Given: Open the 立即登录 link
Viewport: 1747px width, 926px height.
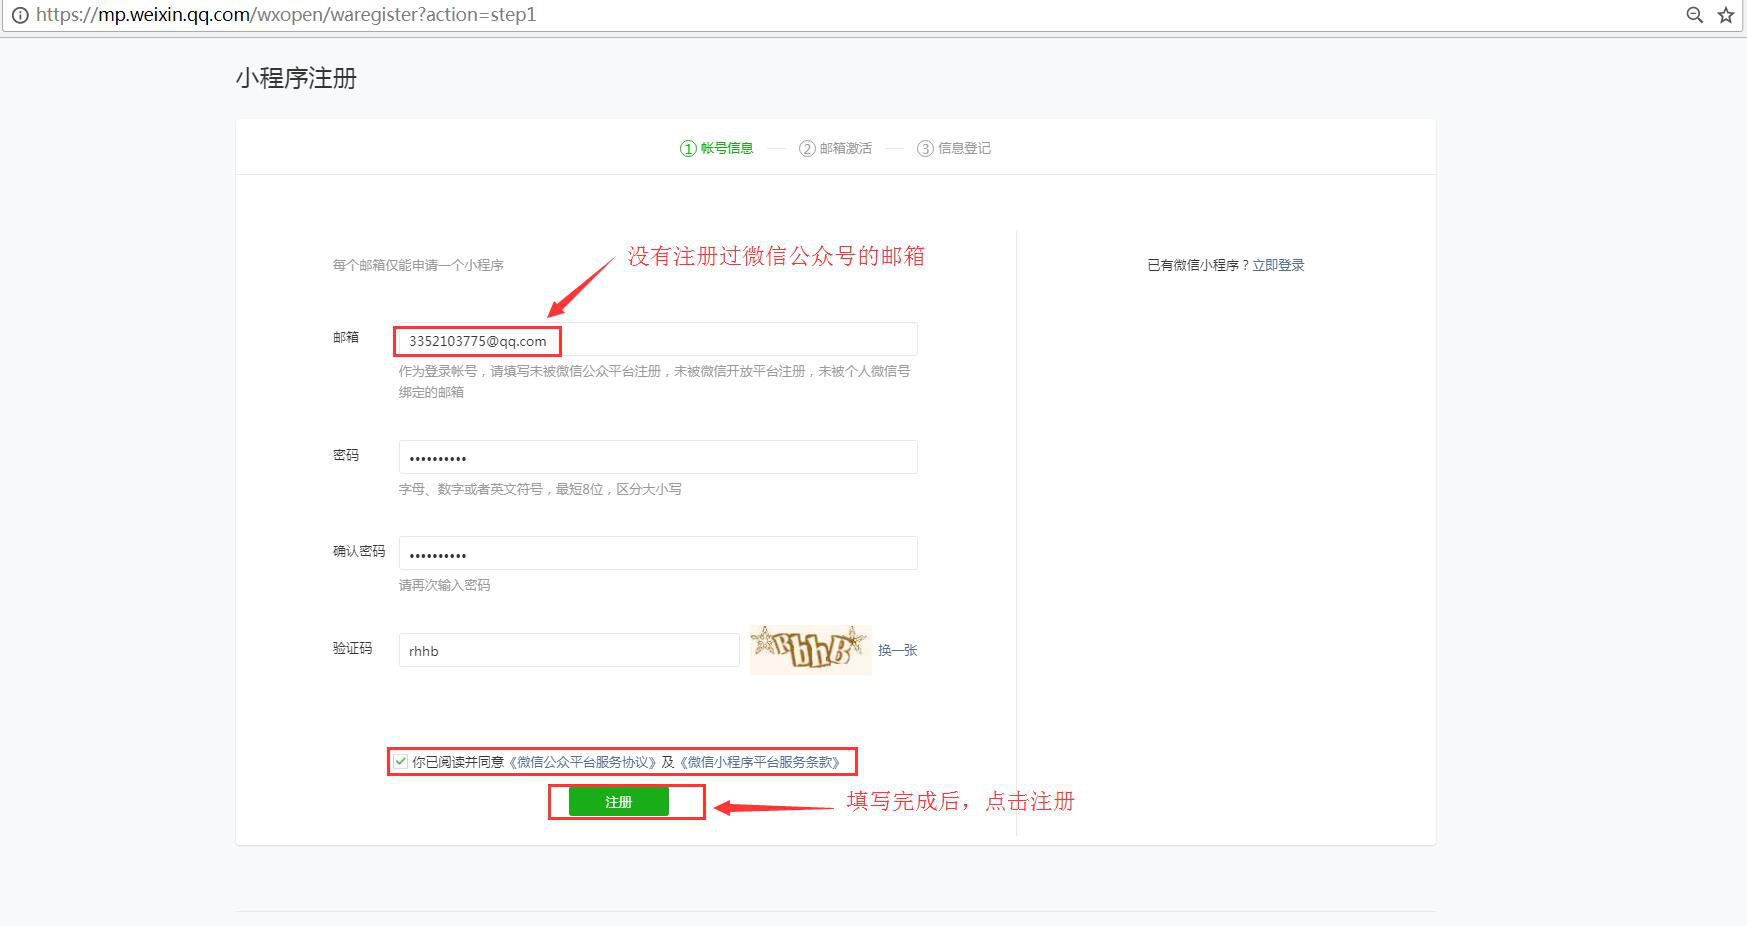Looking at the screenshot, I should coord(1279,264).
